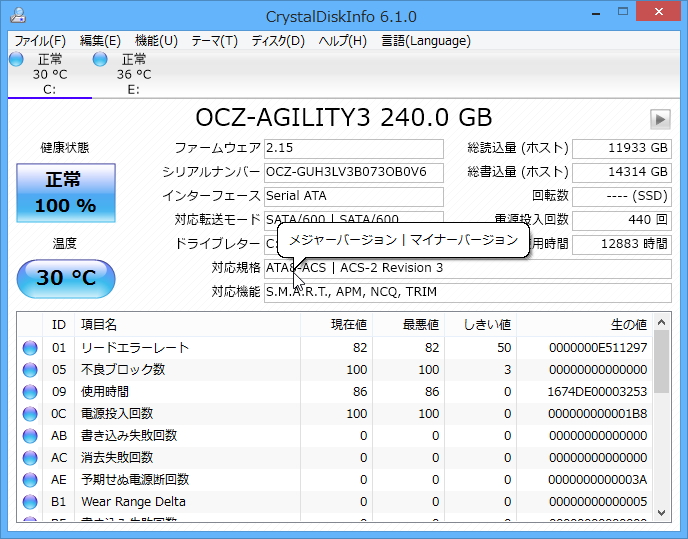
Task: Click status orb of 書き込み失敗回数 AB row
Action: (x=30, y=436)
